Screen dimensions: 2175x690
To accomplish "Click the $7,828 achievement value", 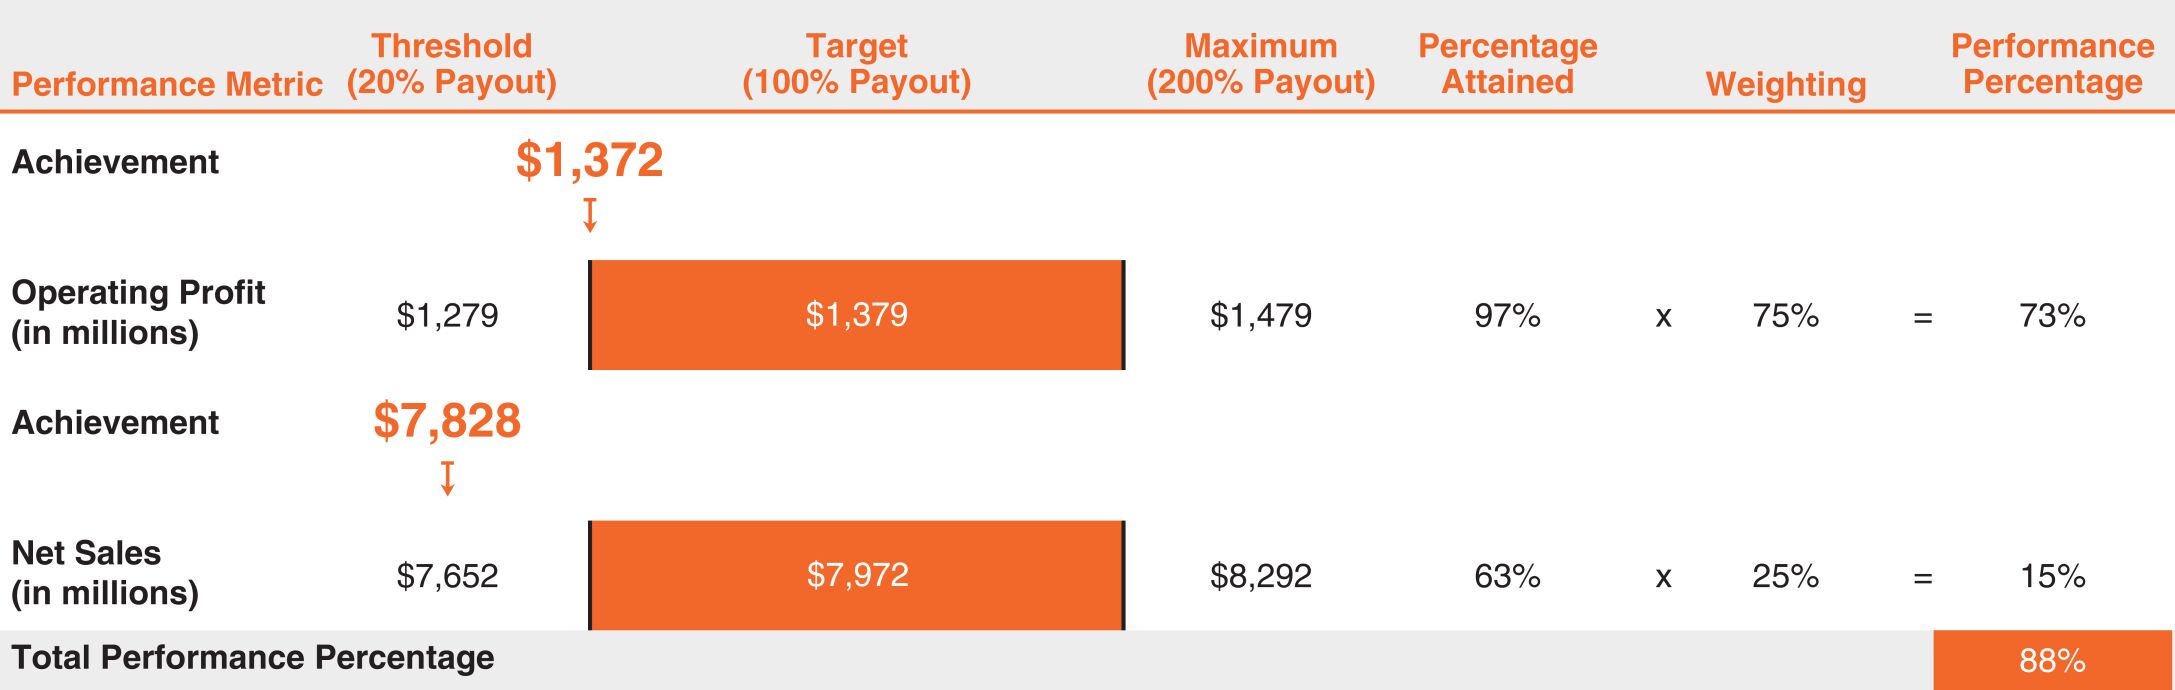I will [x=447, y=421].
